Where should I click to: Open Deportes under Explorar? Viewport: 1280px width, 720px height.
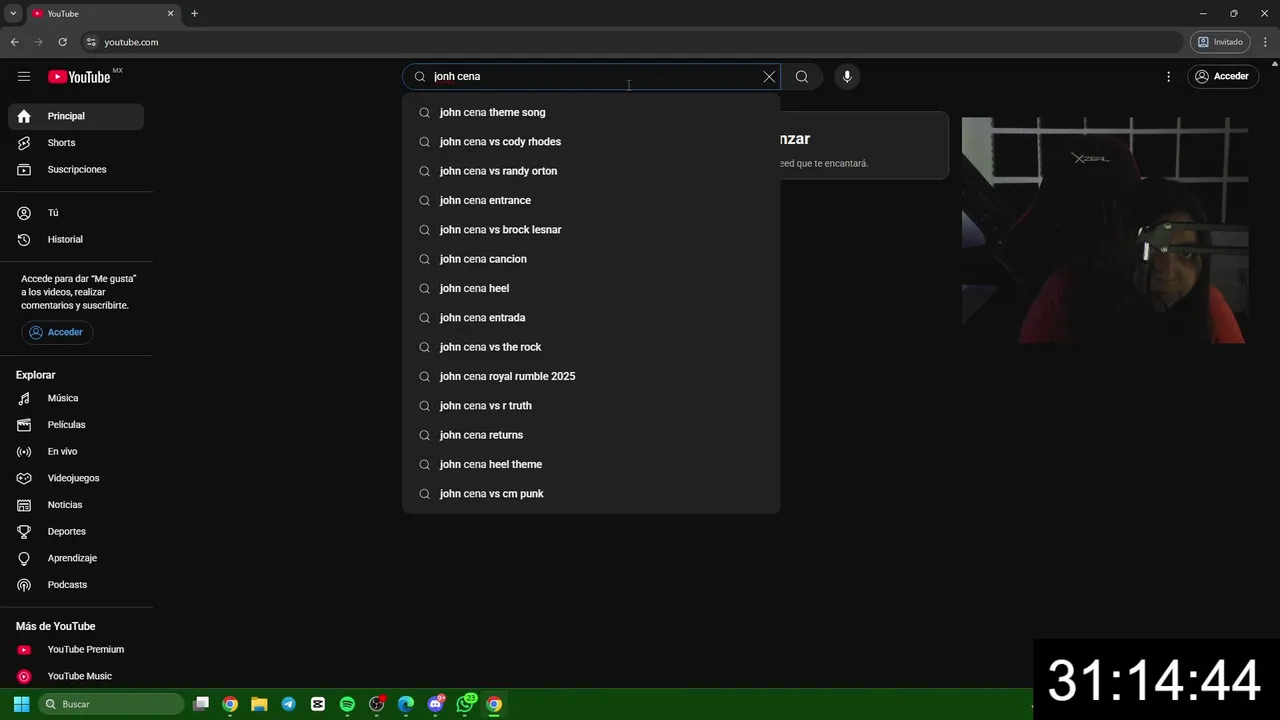pyautogui.click(x=76, y=532)
